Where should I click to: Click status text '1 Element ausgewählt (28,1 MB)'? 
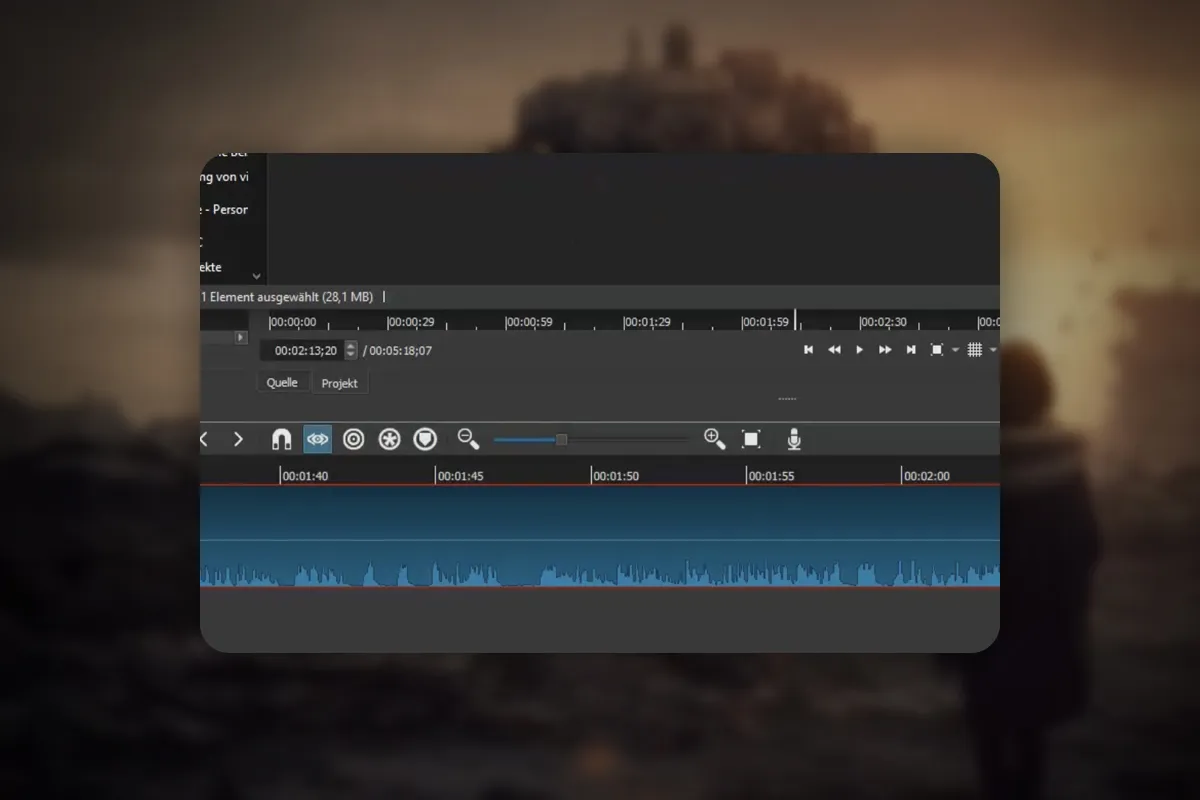(287, 297)
